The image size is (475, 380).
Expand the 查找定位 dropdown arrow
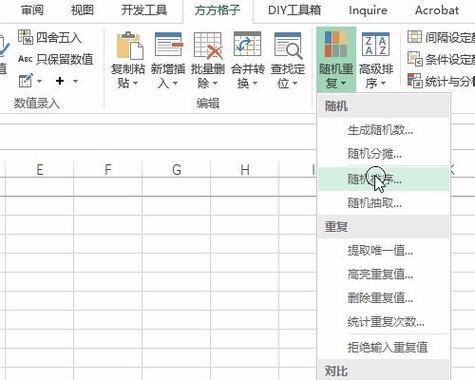[295, 83]
